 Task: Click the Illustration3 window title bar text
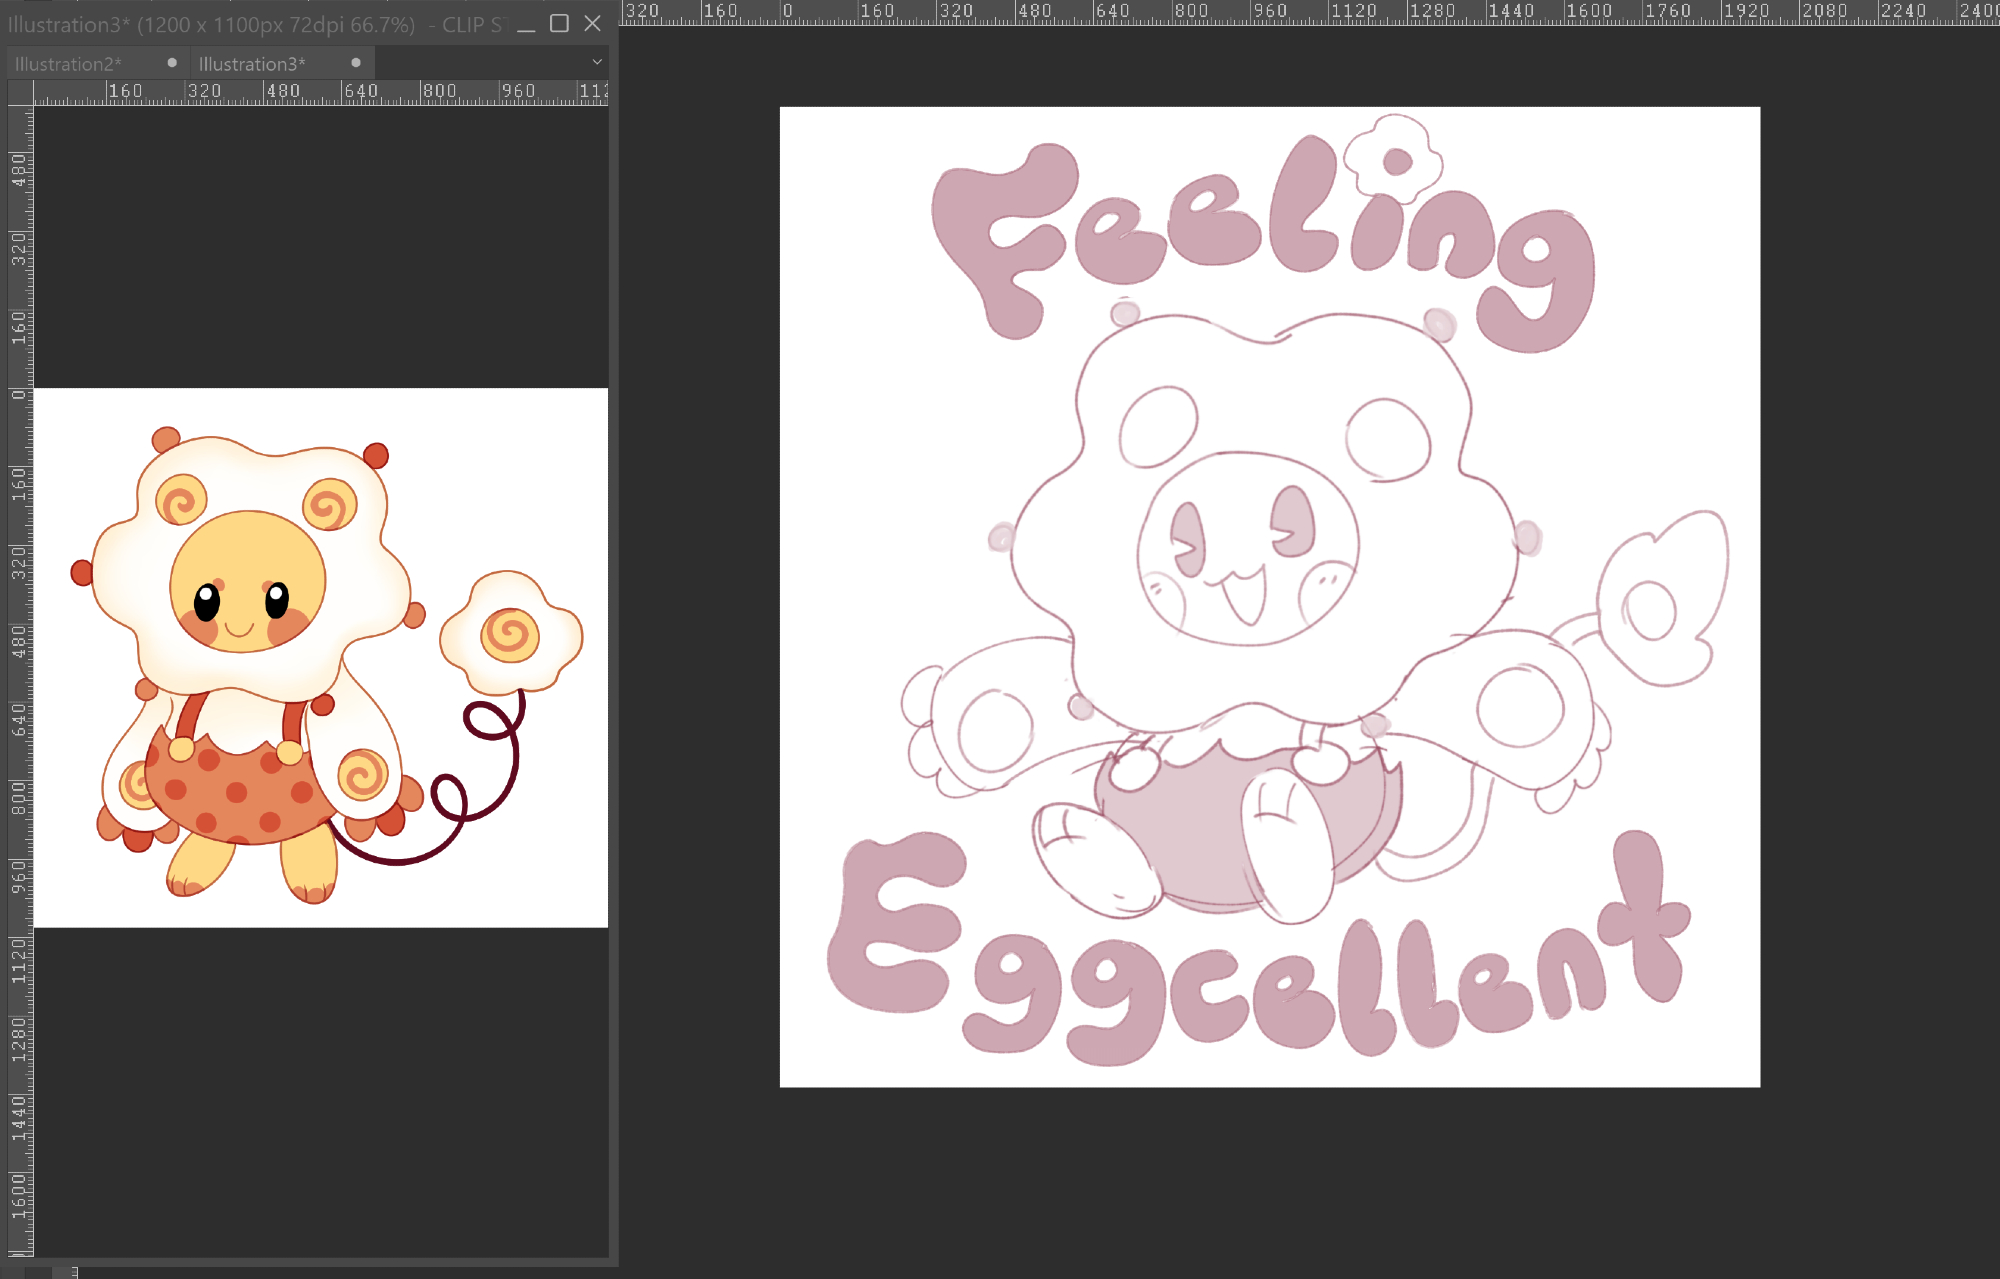tap(258, 24)
